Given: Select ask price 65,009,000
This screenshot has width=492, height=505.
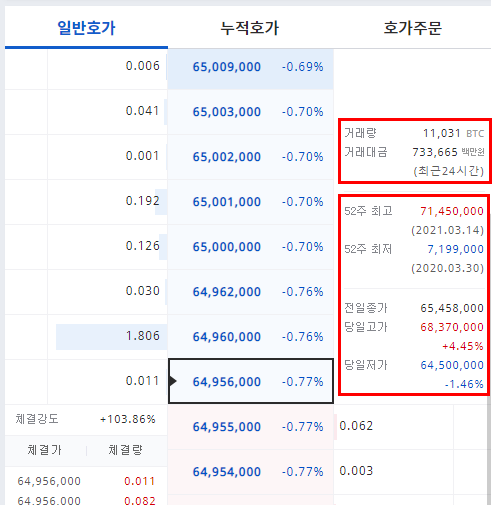Looking at the screenshot, I should point(227,67).
